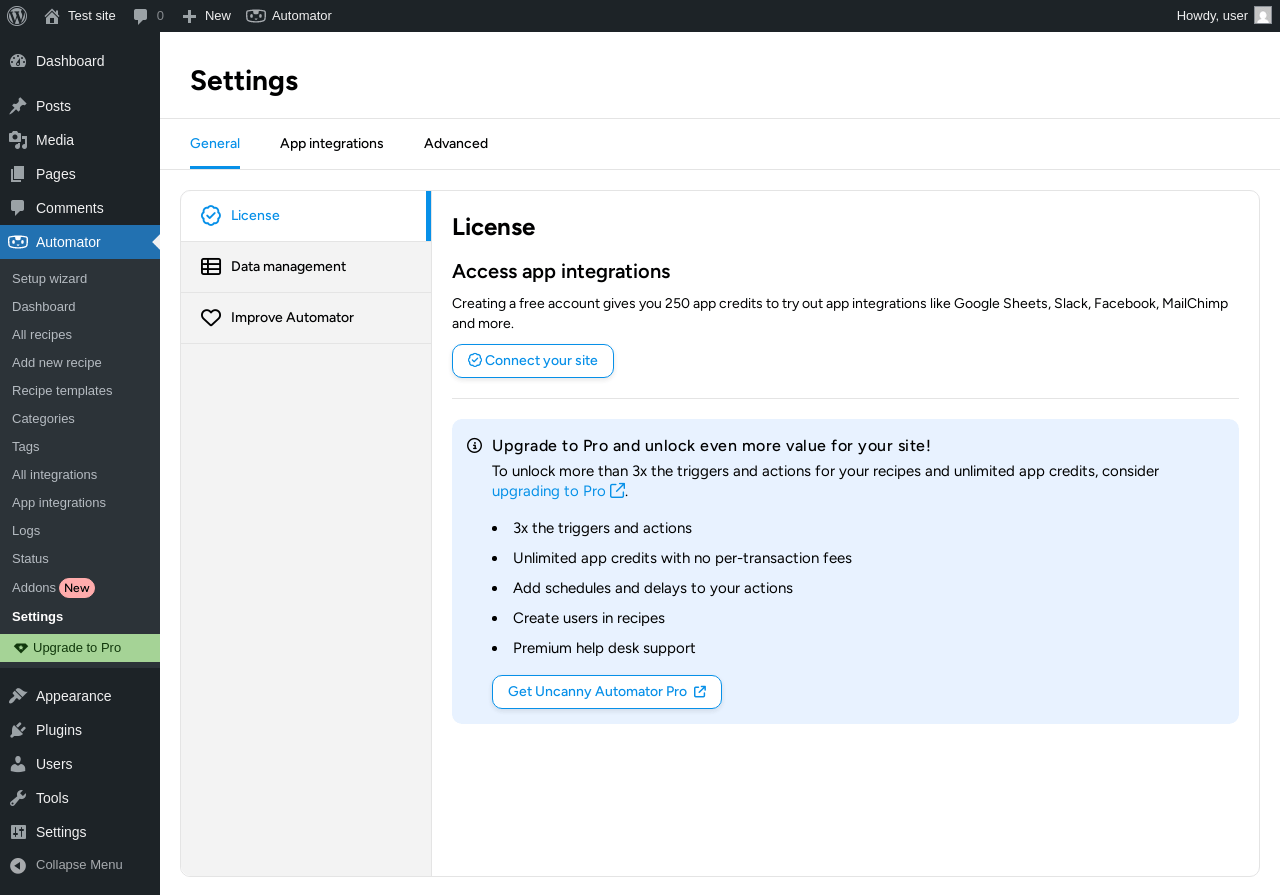This screenshot has width=1280, height=895.
Task: Click the New label in the admin bar
Action: pos(218,16)
